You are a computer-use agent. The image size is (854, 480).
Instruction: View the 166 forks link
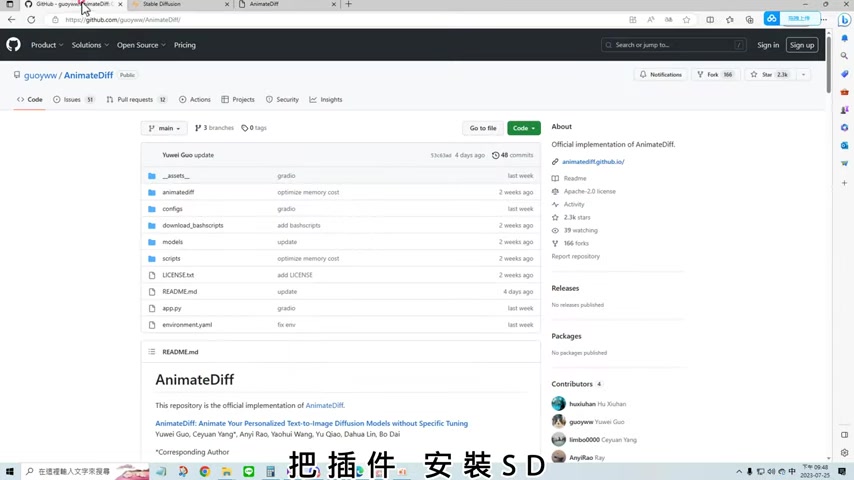pos(576,244)
